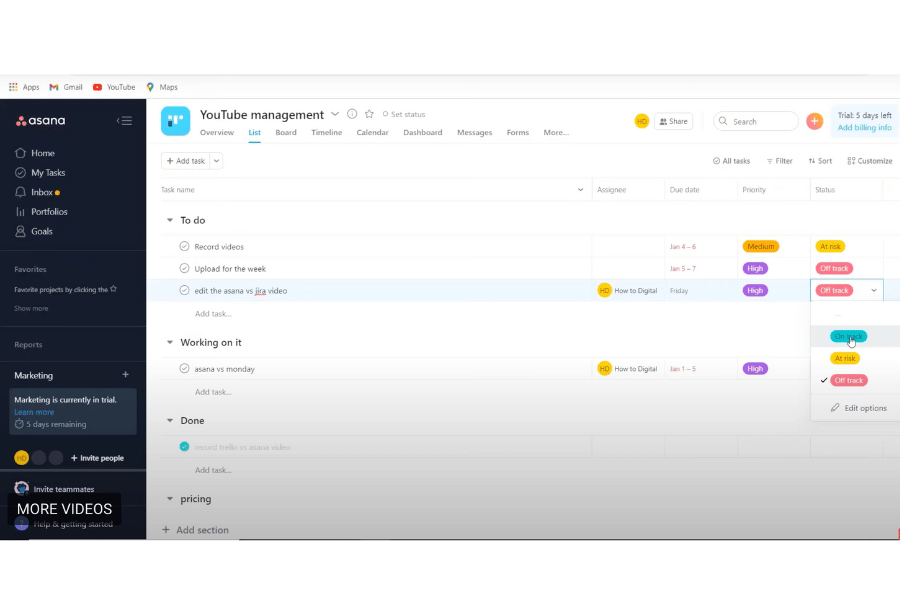Mark the Record videos task complete
The height and width of the screenshot is (600, 900).
[183, 246]
